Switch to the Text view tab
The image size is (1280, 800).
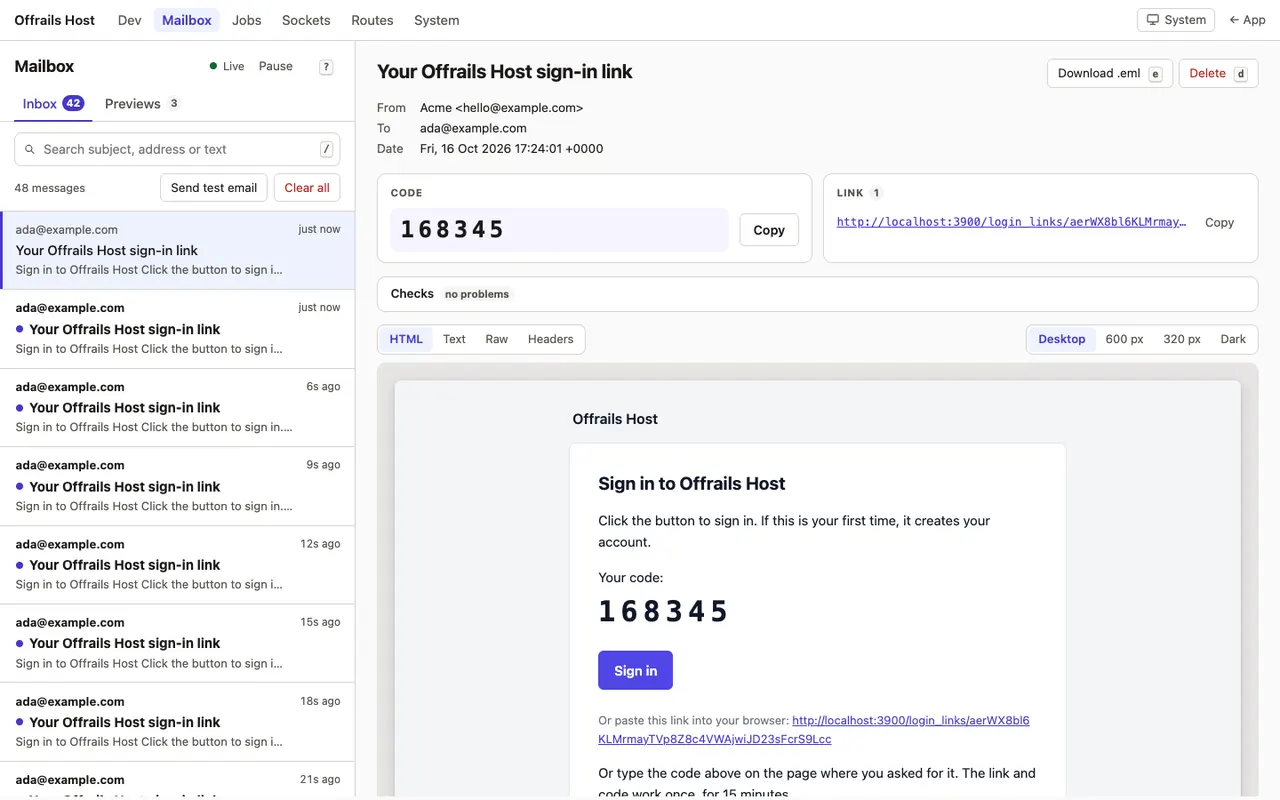coord(454,339)
